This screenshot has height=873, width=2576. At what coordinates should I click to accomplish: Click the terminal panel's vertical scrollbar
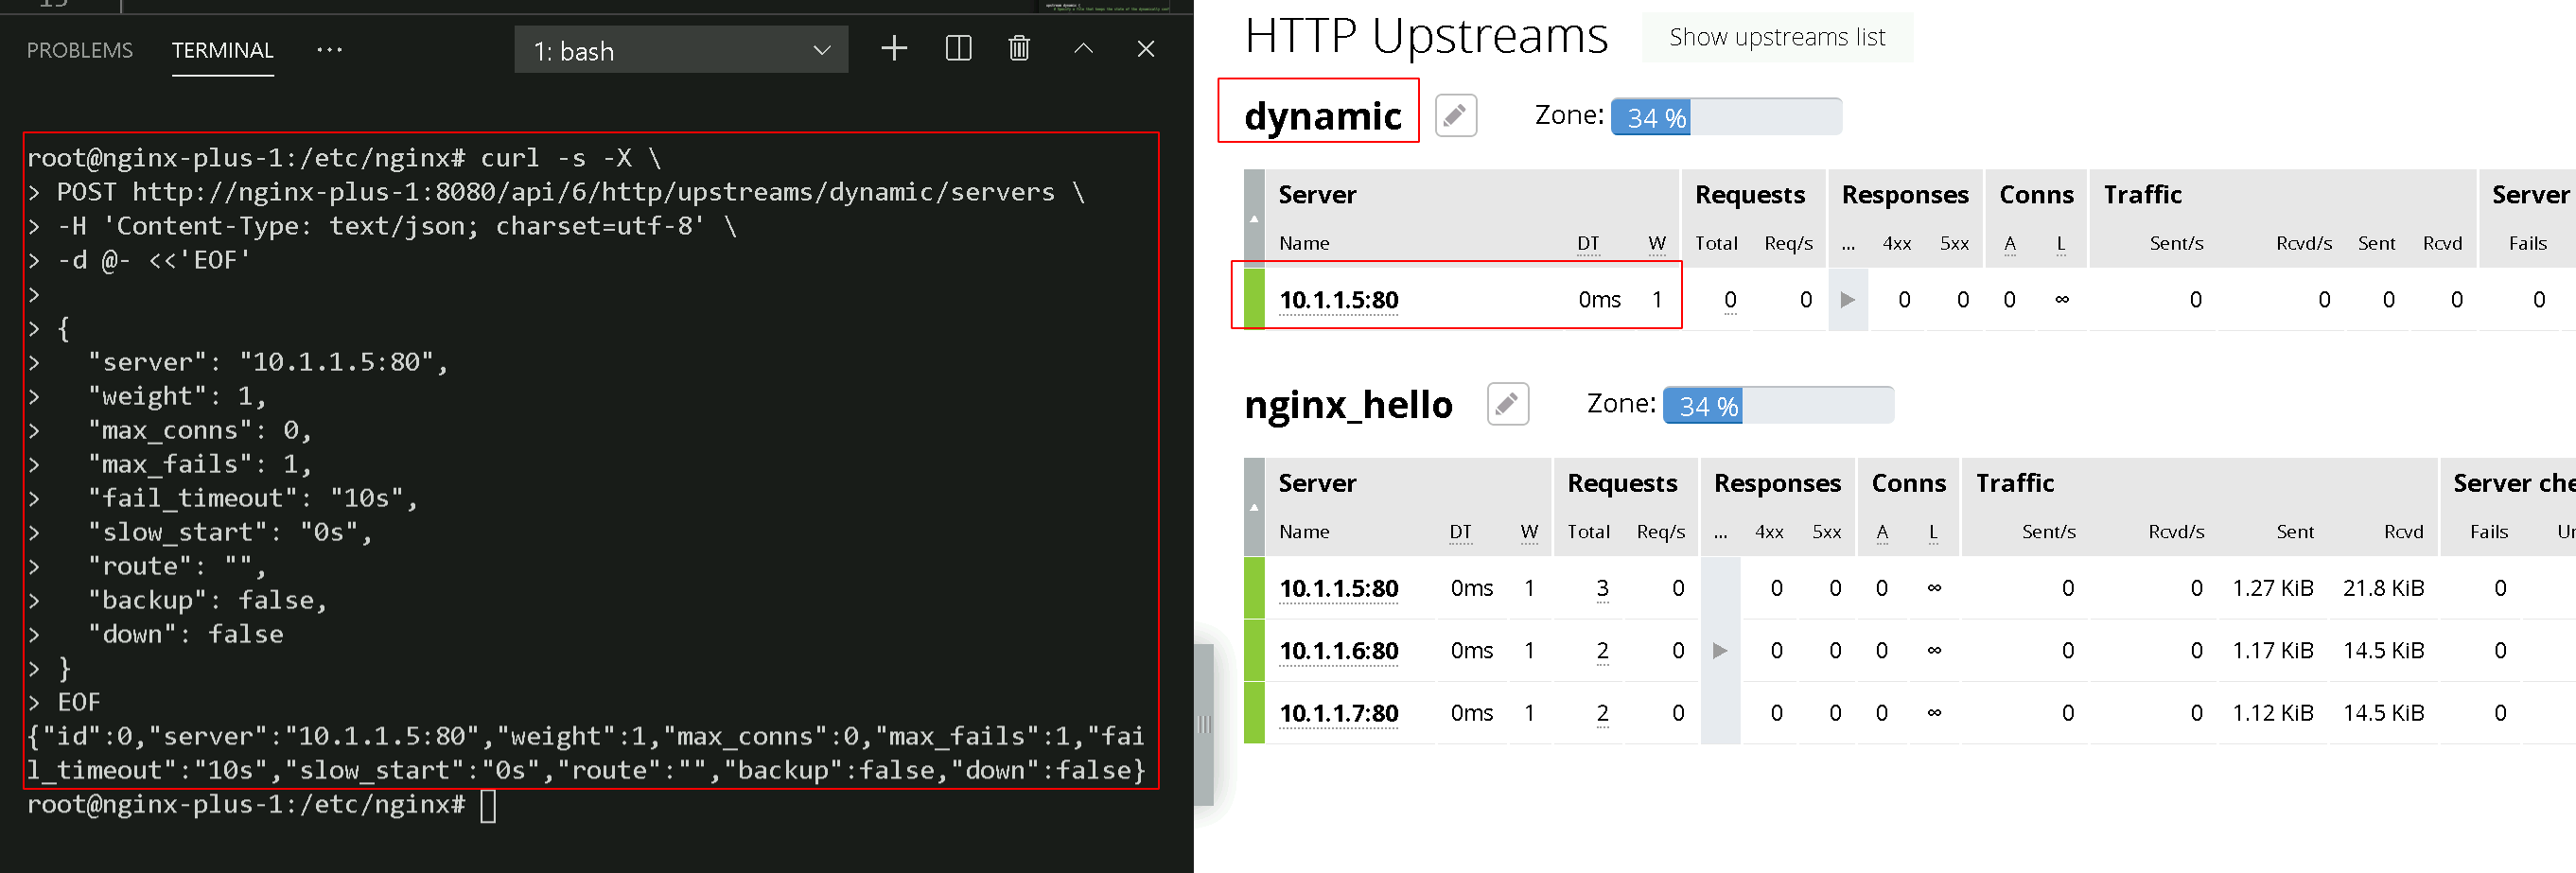[x=1204, y=724]
